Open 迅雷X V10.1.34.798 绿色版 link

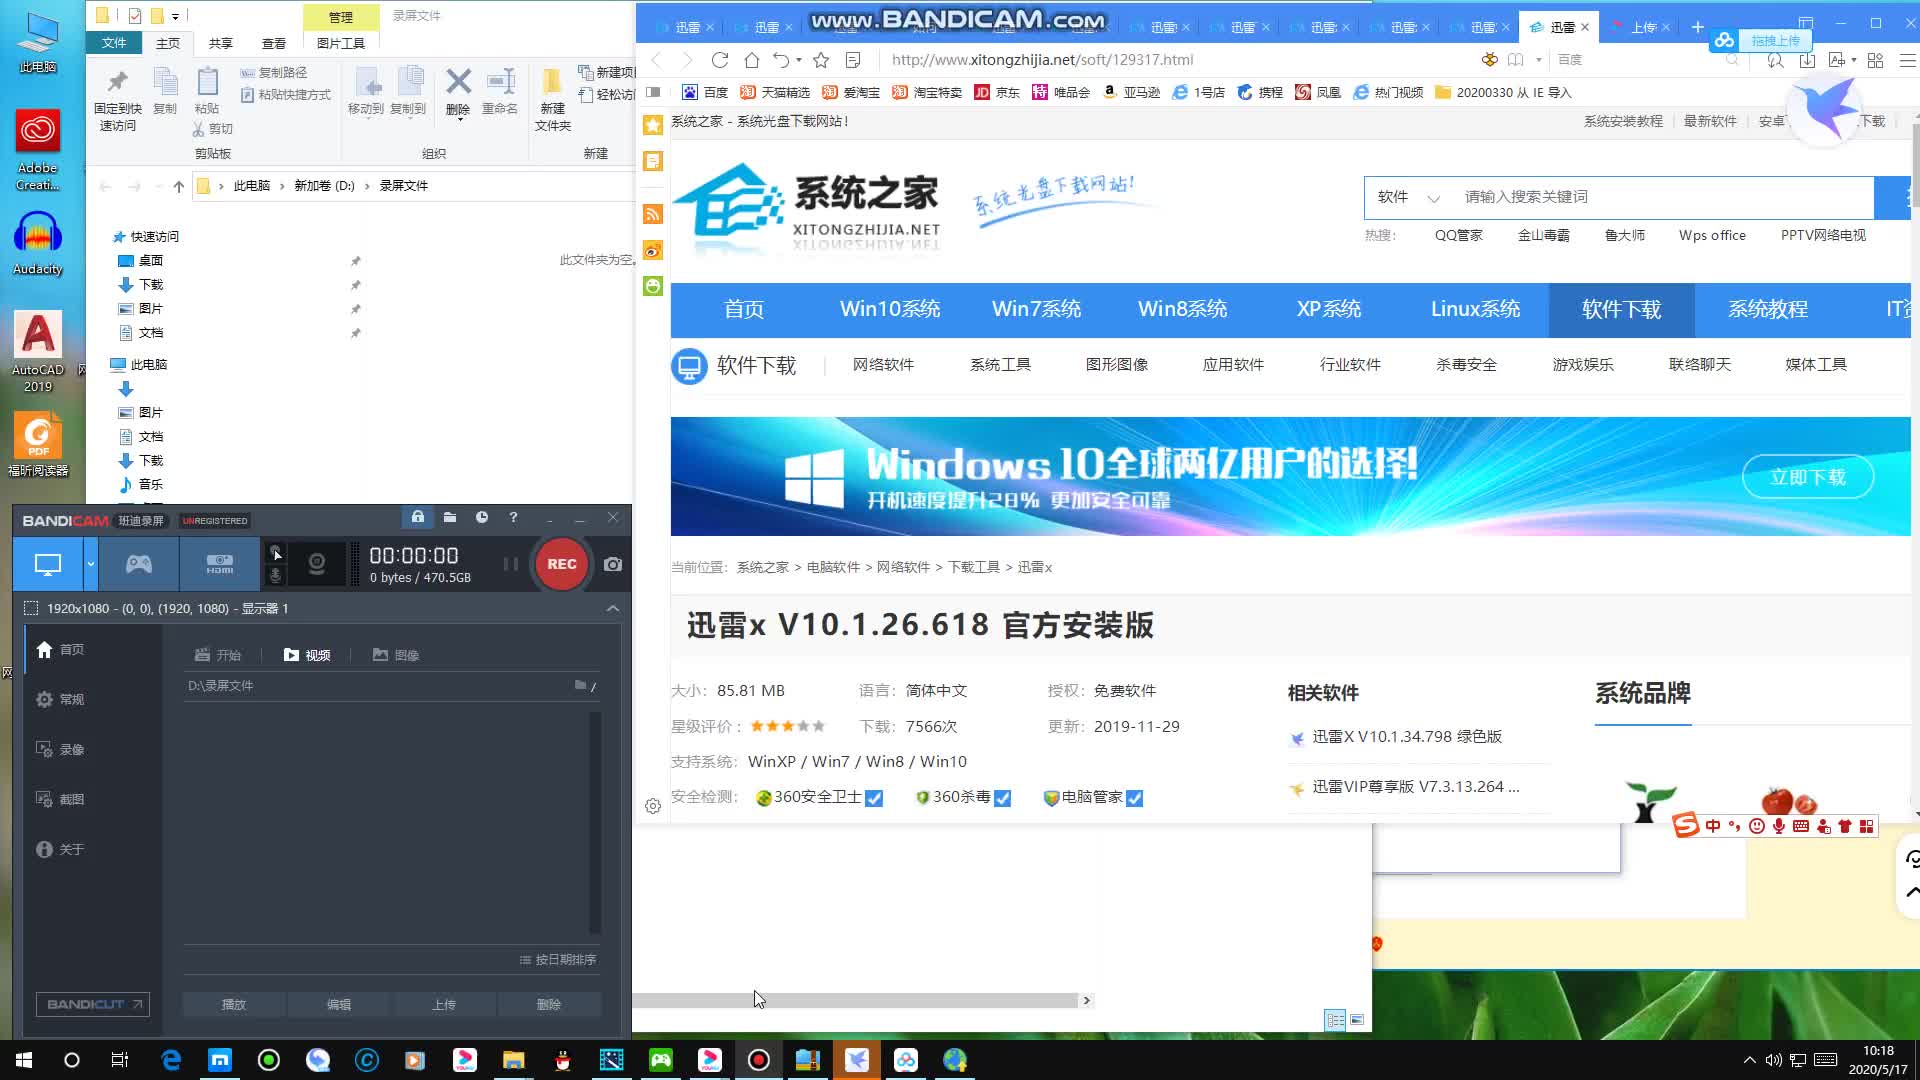(x=1407, y=737)
